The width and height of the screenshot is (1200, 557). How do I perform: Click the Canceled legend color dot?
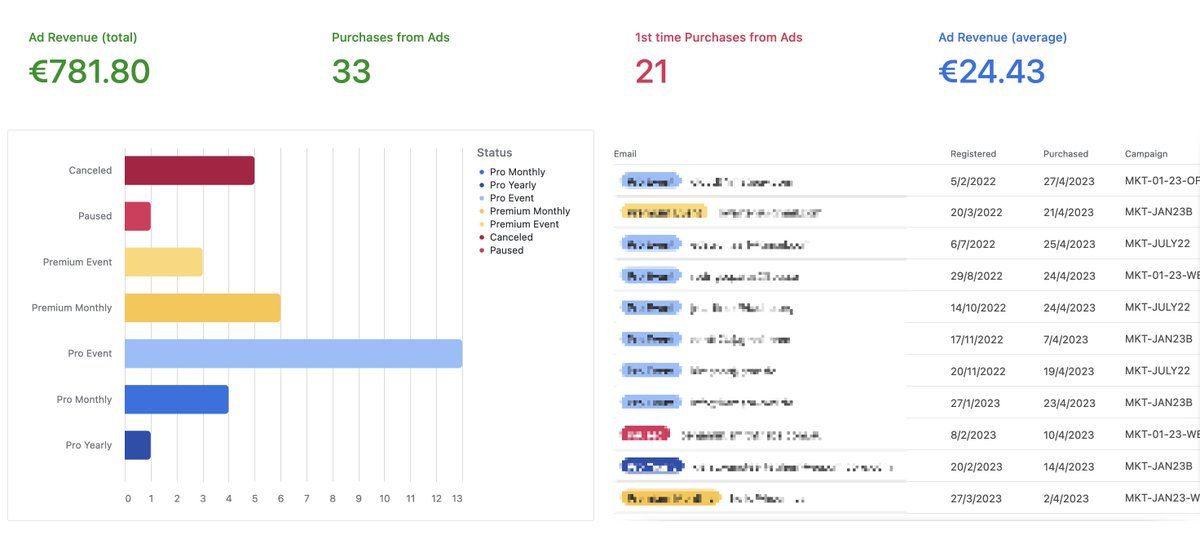click(482, 237)
